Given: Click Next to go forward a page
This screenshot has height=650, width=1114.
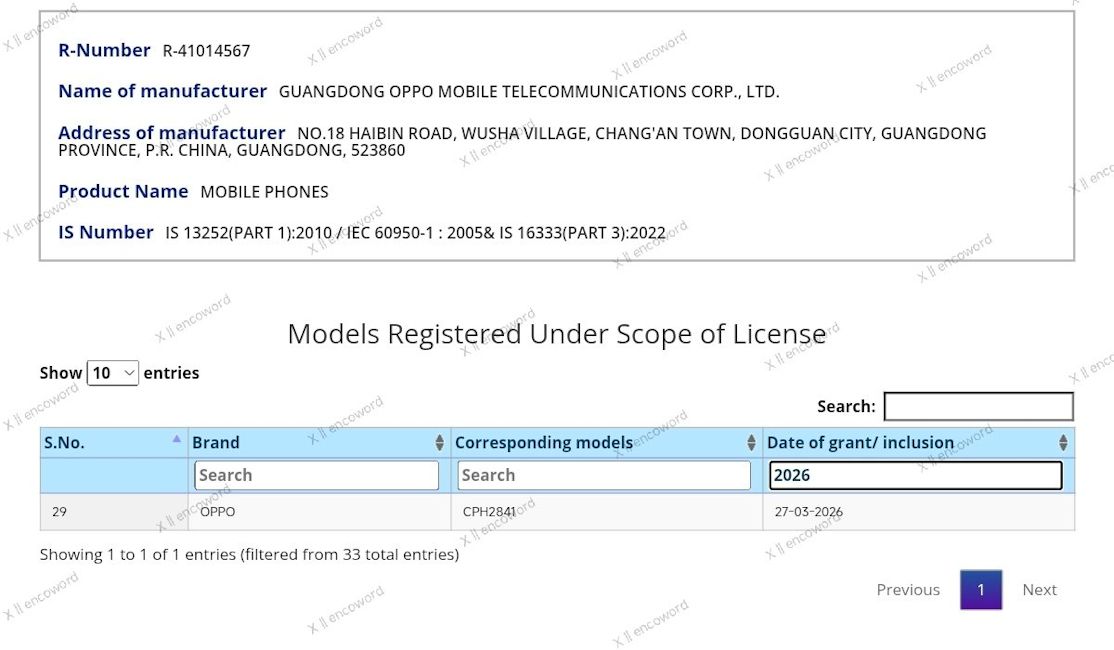Looking at the screenshot, I should (x=1039, y=590).
